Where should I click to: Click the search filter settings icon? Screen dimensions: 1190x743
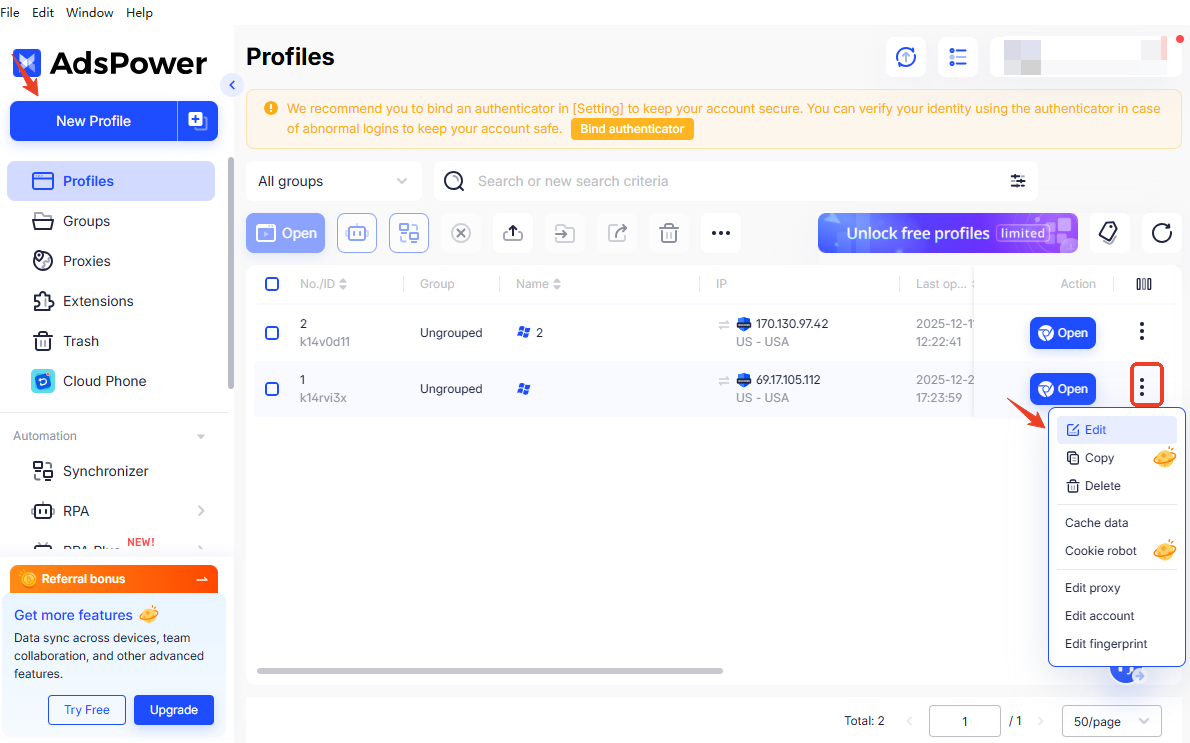click(x=1017, y=181)
